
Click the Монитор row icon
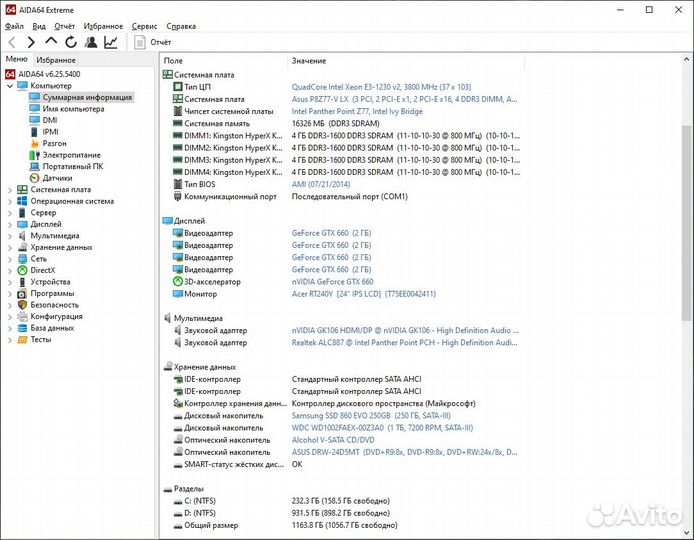[177, 293]
